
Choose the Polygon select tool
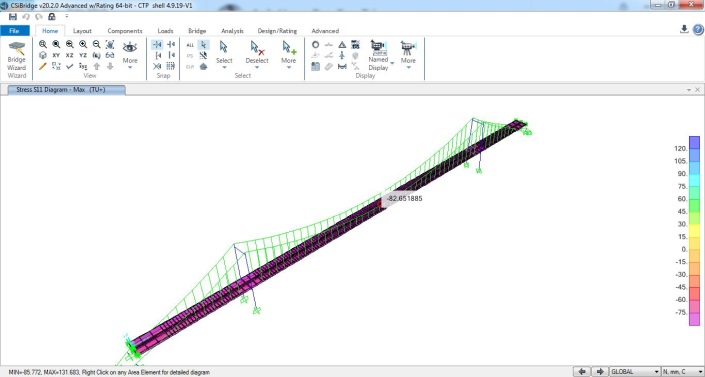(x=203, y=66)
